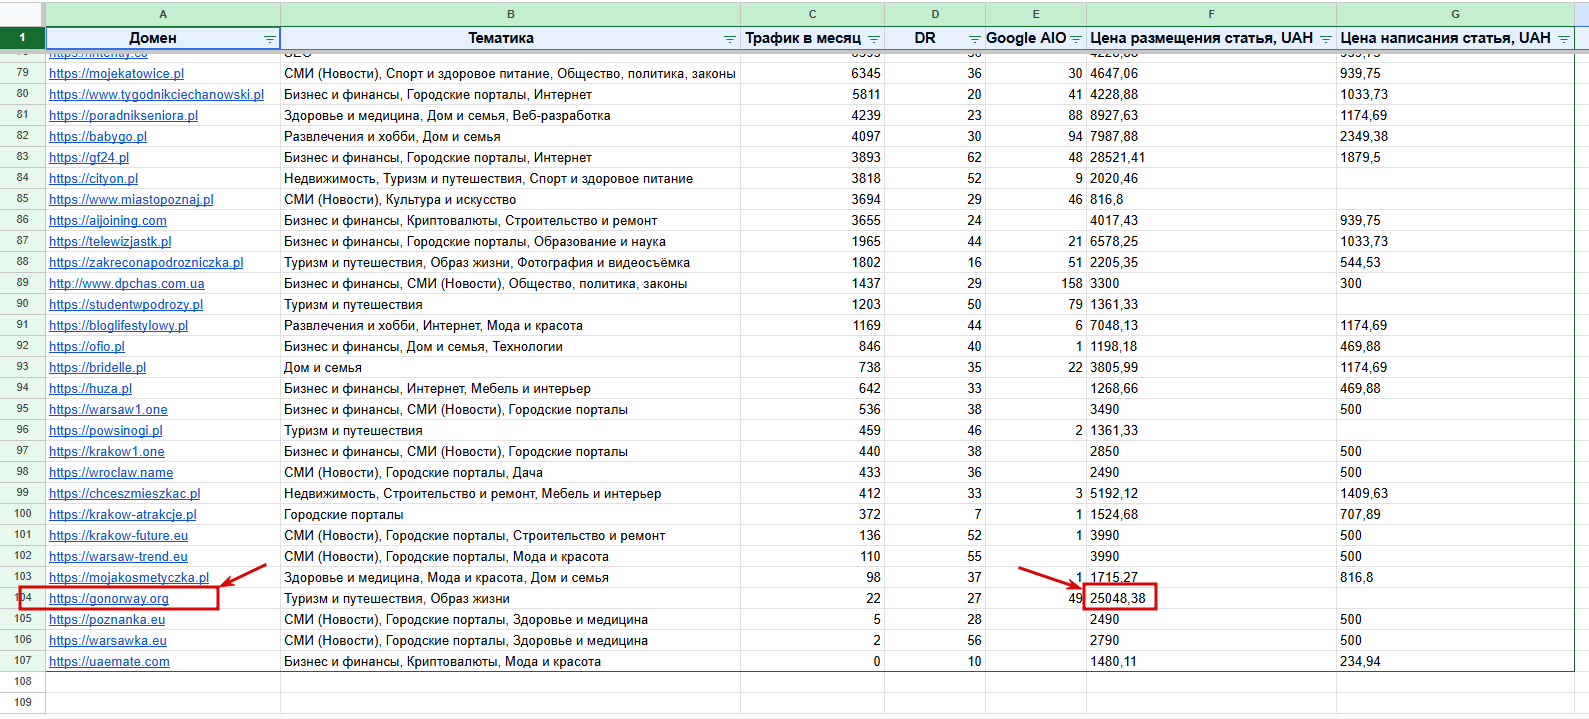
Task: Open the gf24.pl link
Action: click(89, 157)
